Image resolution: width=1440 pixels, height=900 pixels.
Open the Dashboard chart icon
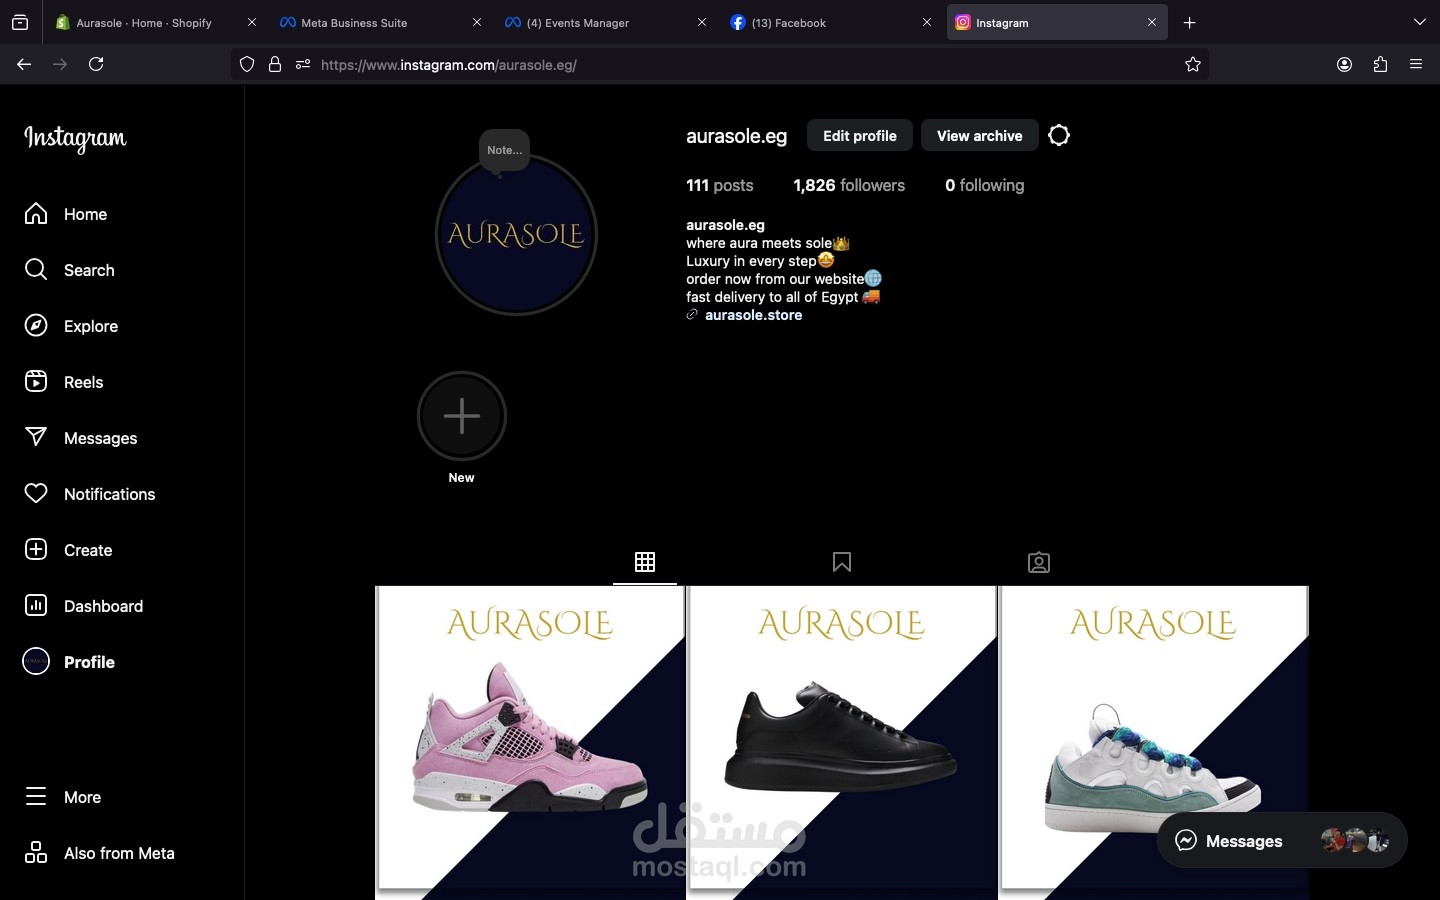pyautogui.click(x=36, y=606)
